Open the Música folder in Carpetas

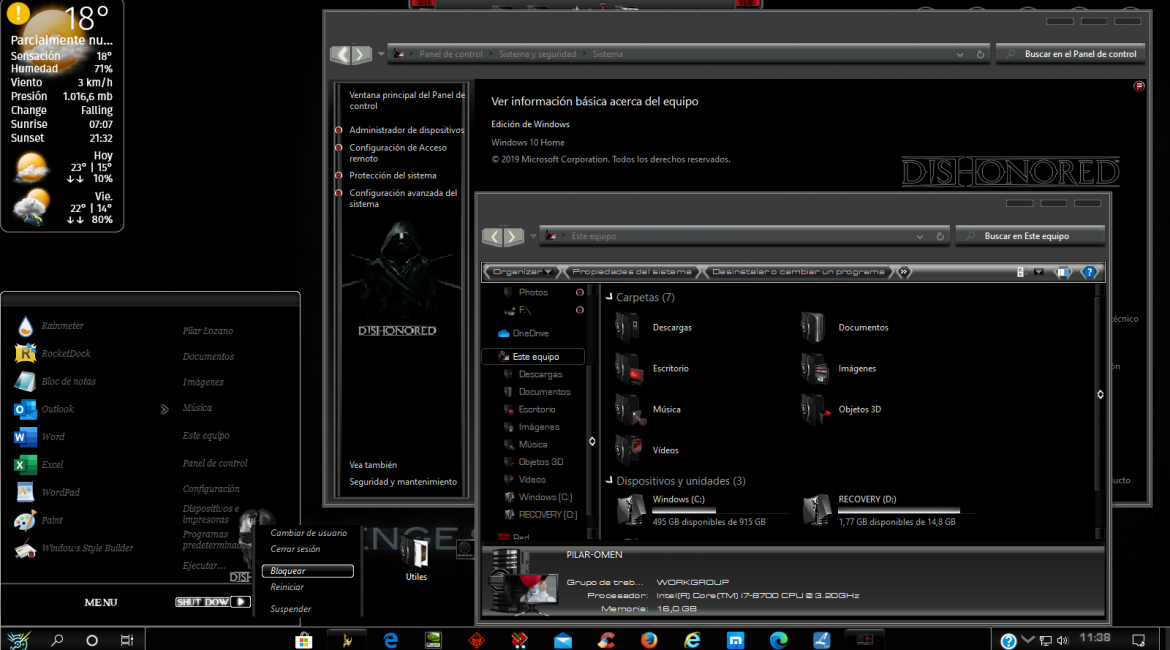pyautogui.click(x=648, y=410)
